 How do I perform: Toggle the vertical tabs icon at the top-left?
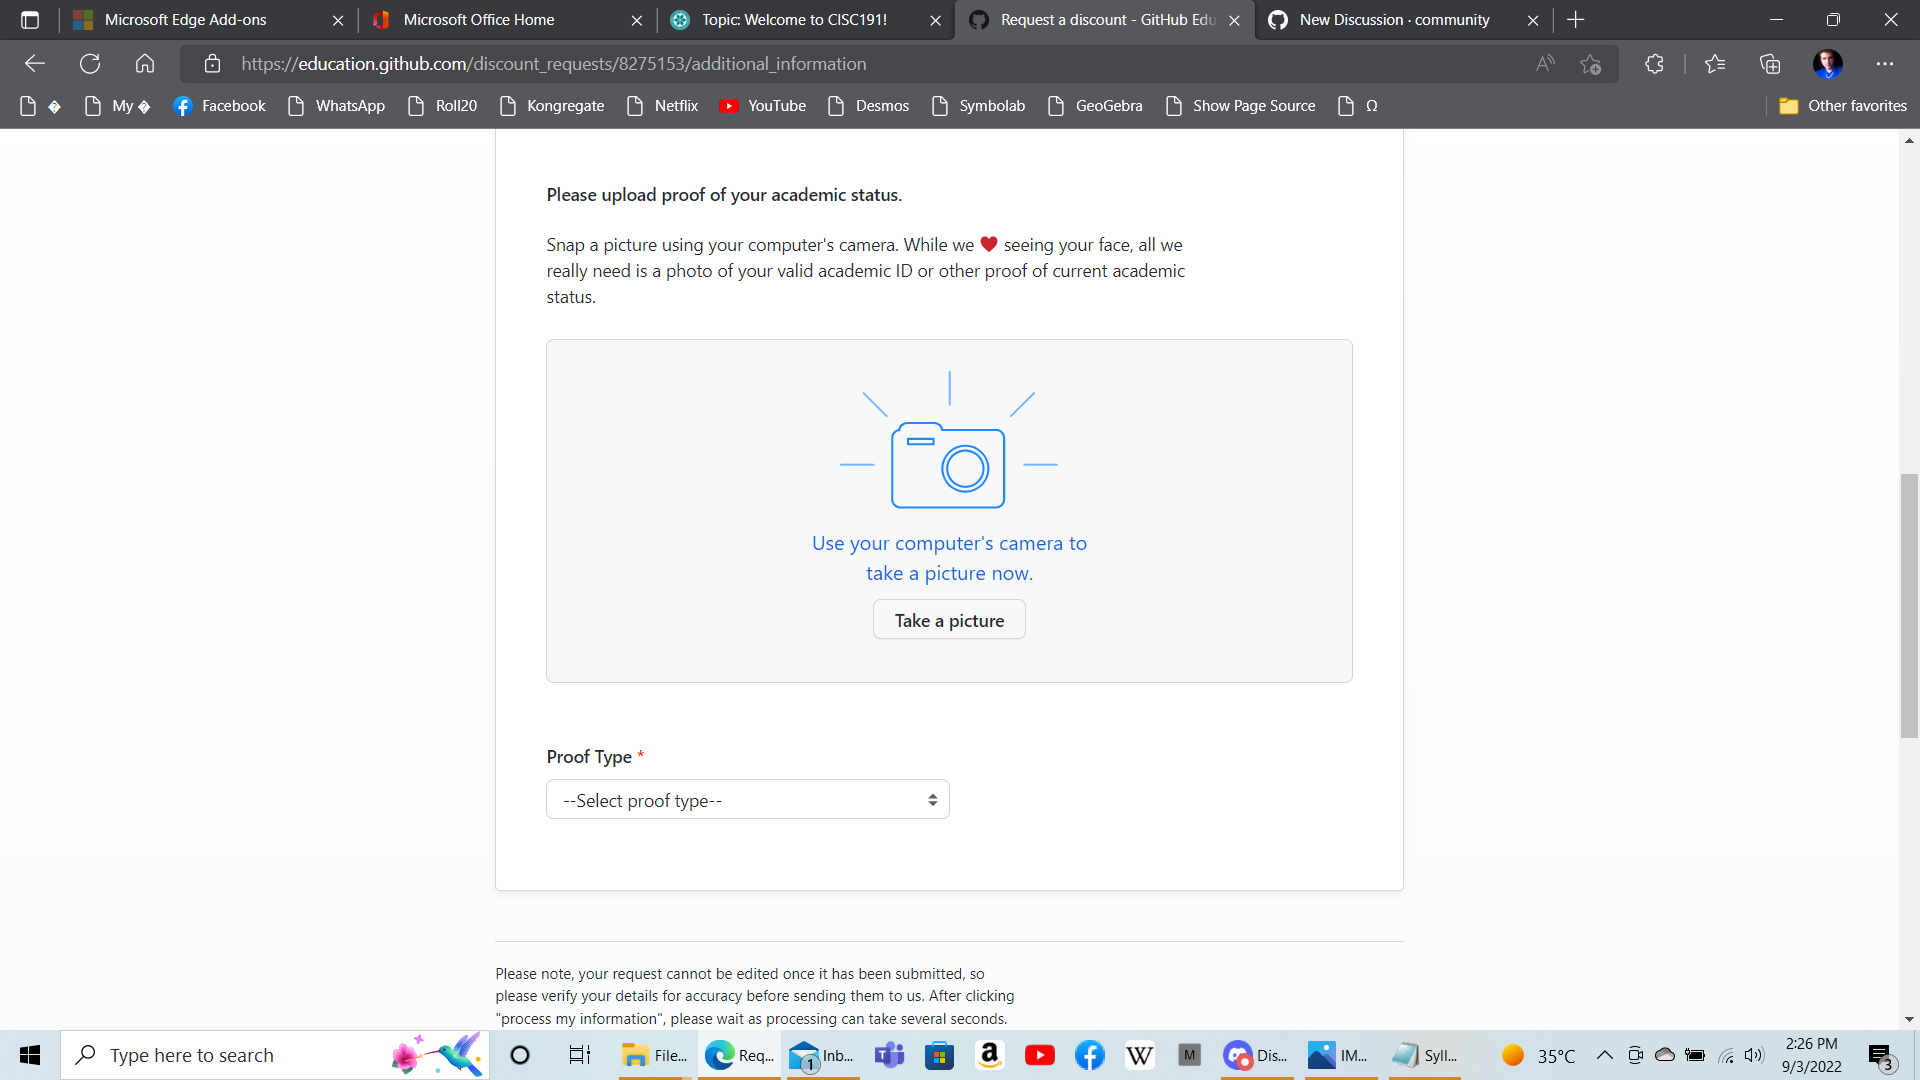point(30,20)
